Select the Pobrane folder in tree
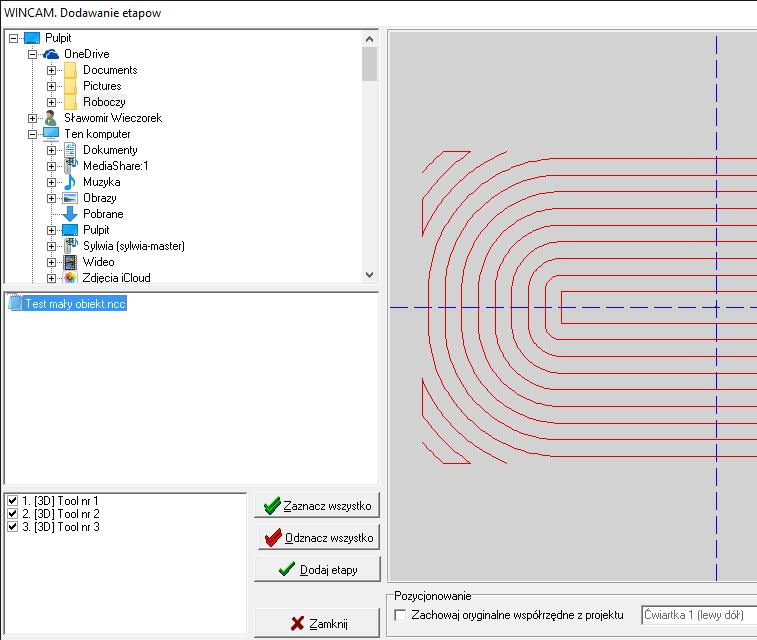 pos(103,214)
